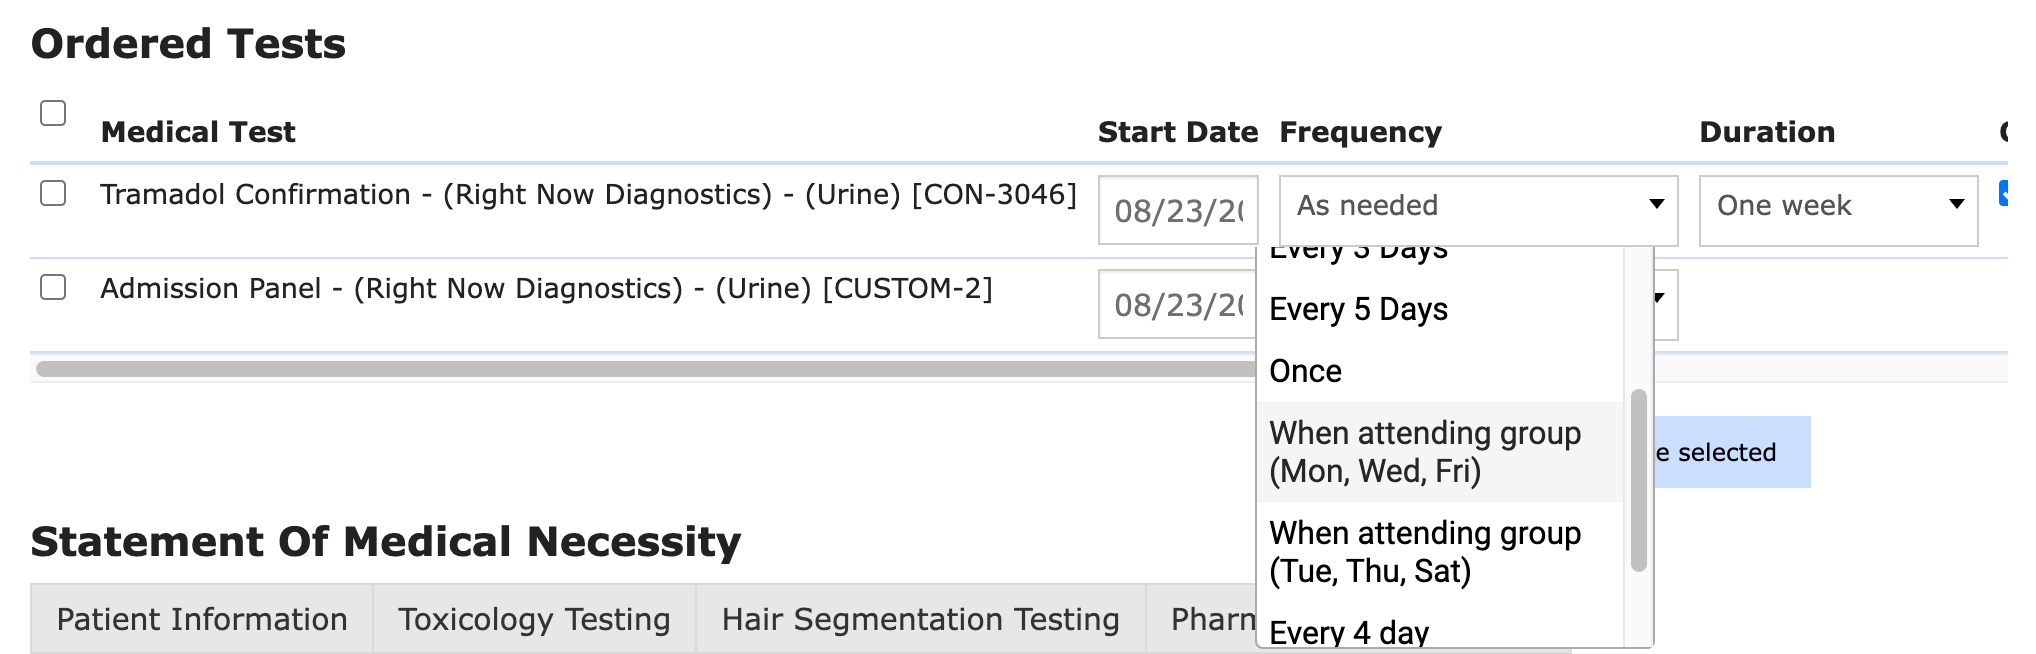2036x654 pixels.
Task: Click the Ordered Tests horizontal scrollbar
Action: point(640,368)
